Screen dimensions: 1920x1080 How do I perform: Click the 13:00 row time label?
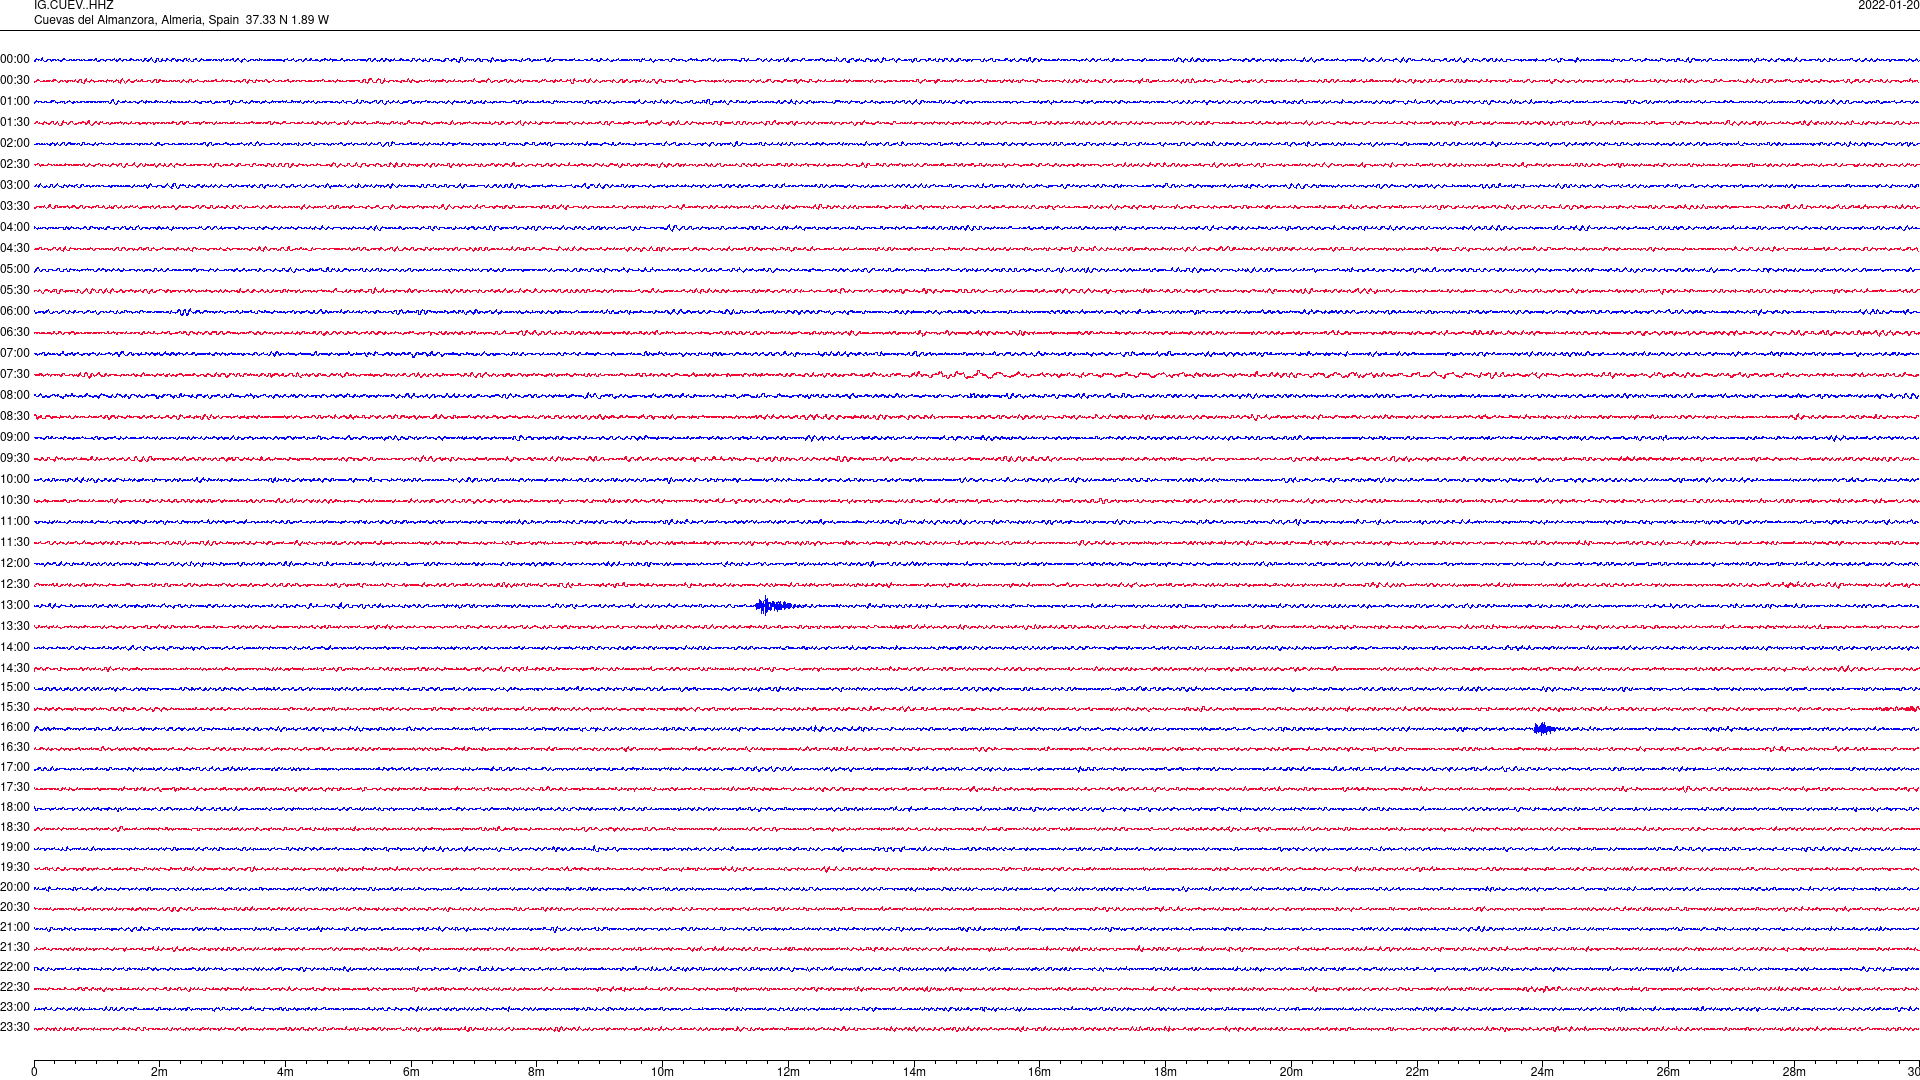[x=15, y=606]
